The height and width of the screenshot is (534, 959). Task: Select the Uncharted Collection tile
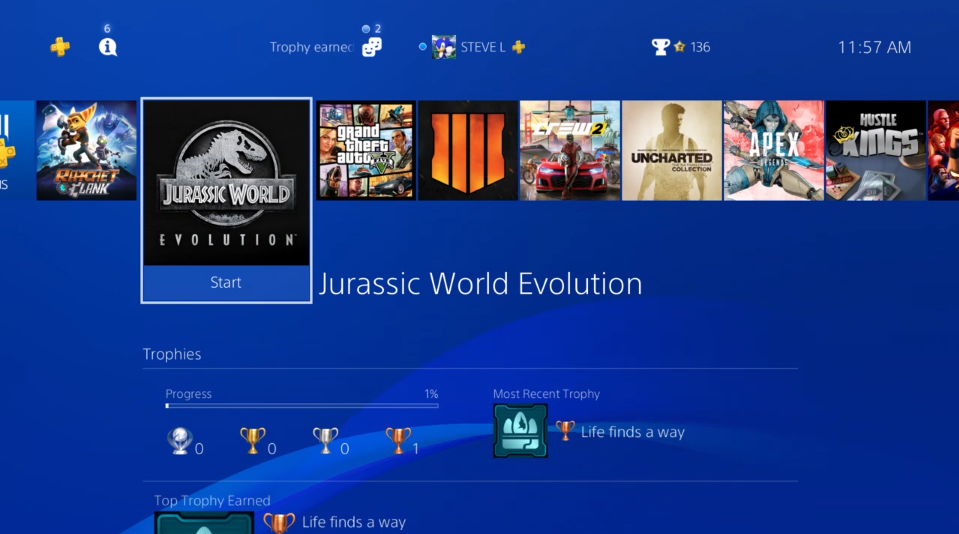coord(672,150)
